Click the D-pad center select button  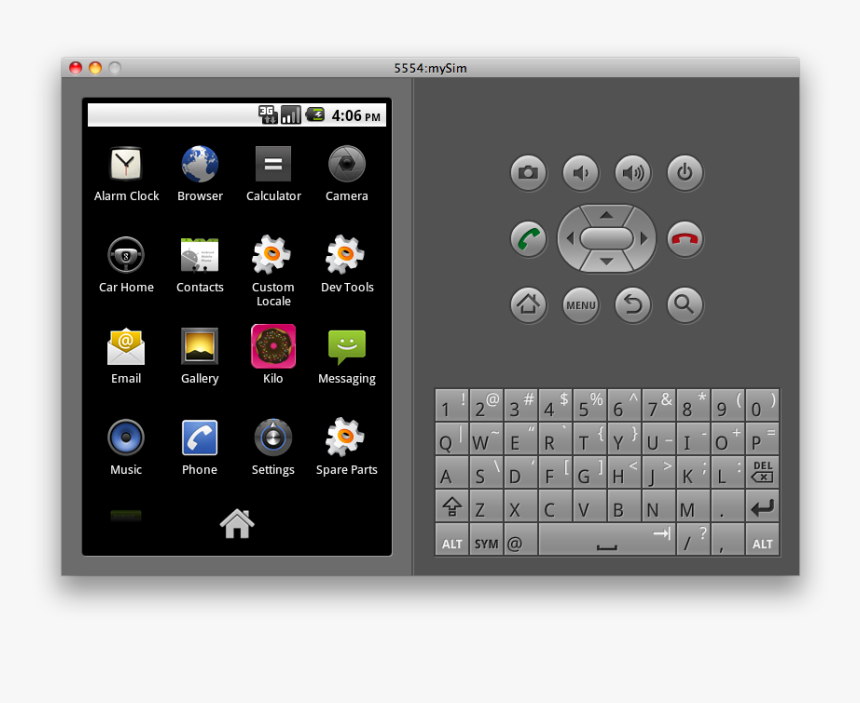pos(607,239)
